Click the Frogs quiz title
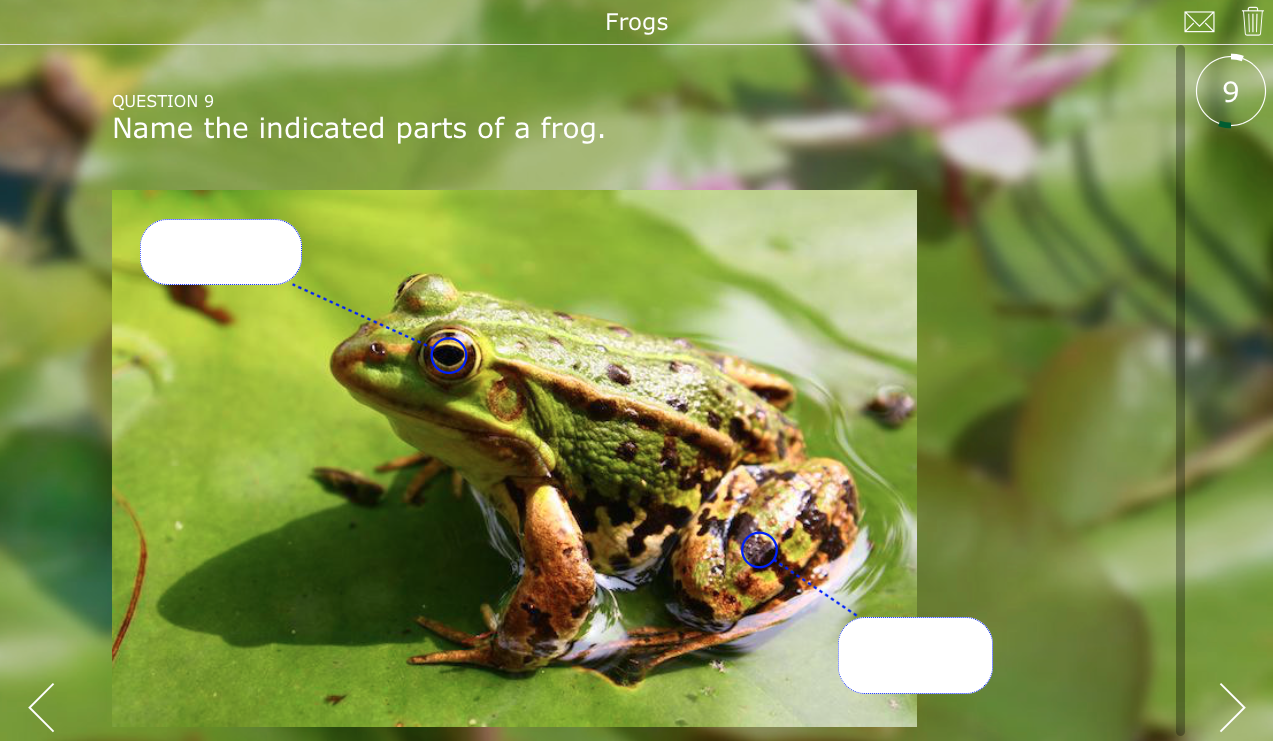1273x741 pixels. (x=636, y=22)
